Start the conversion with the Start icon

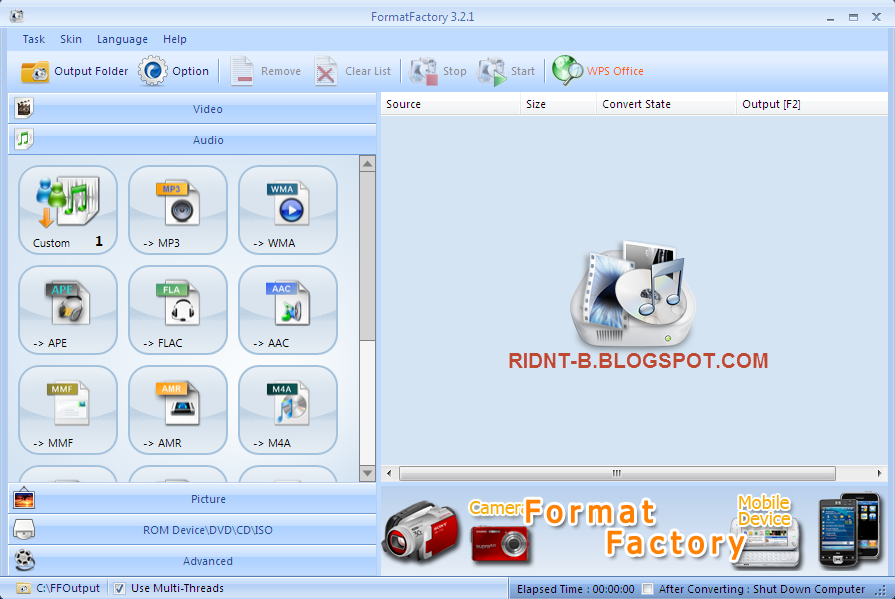pyautogui.click(x=506, y=70)
